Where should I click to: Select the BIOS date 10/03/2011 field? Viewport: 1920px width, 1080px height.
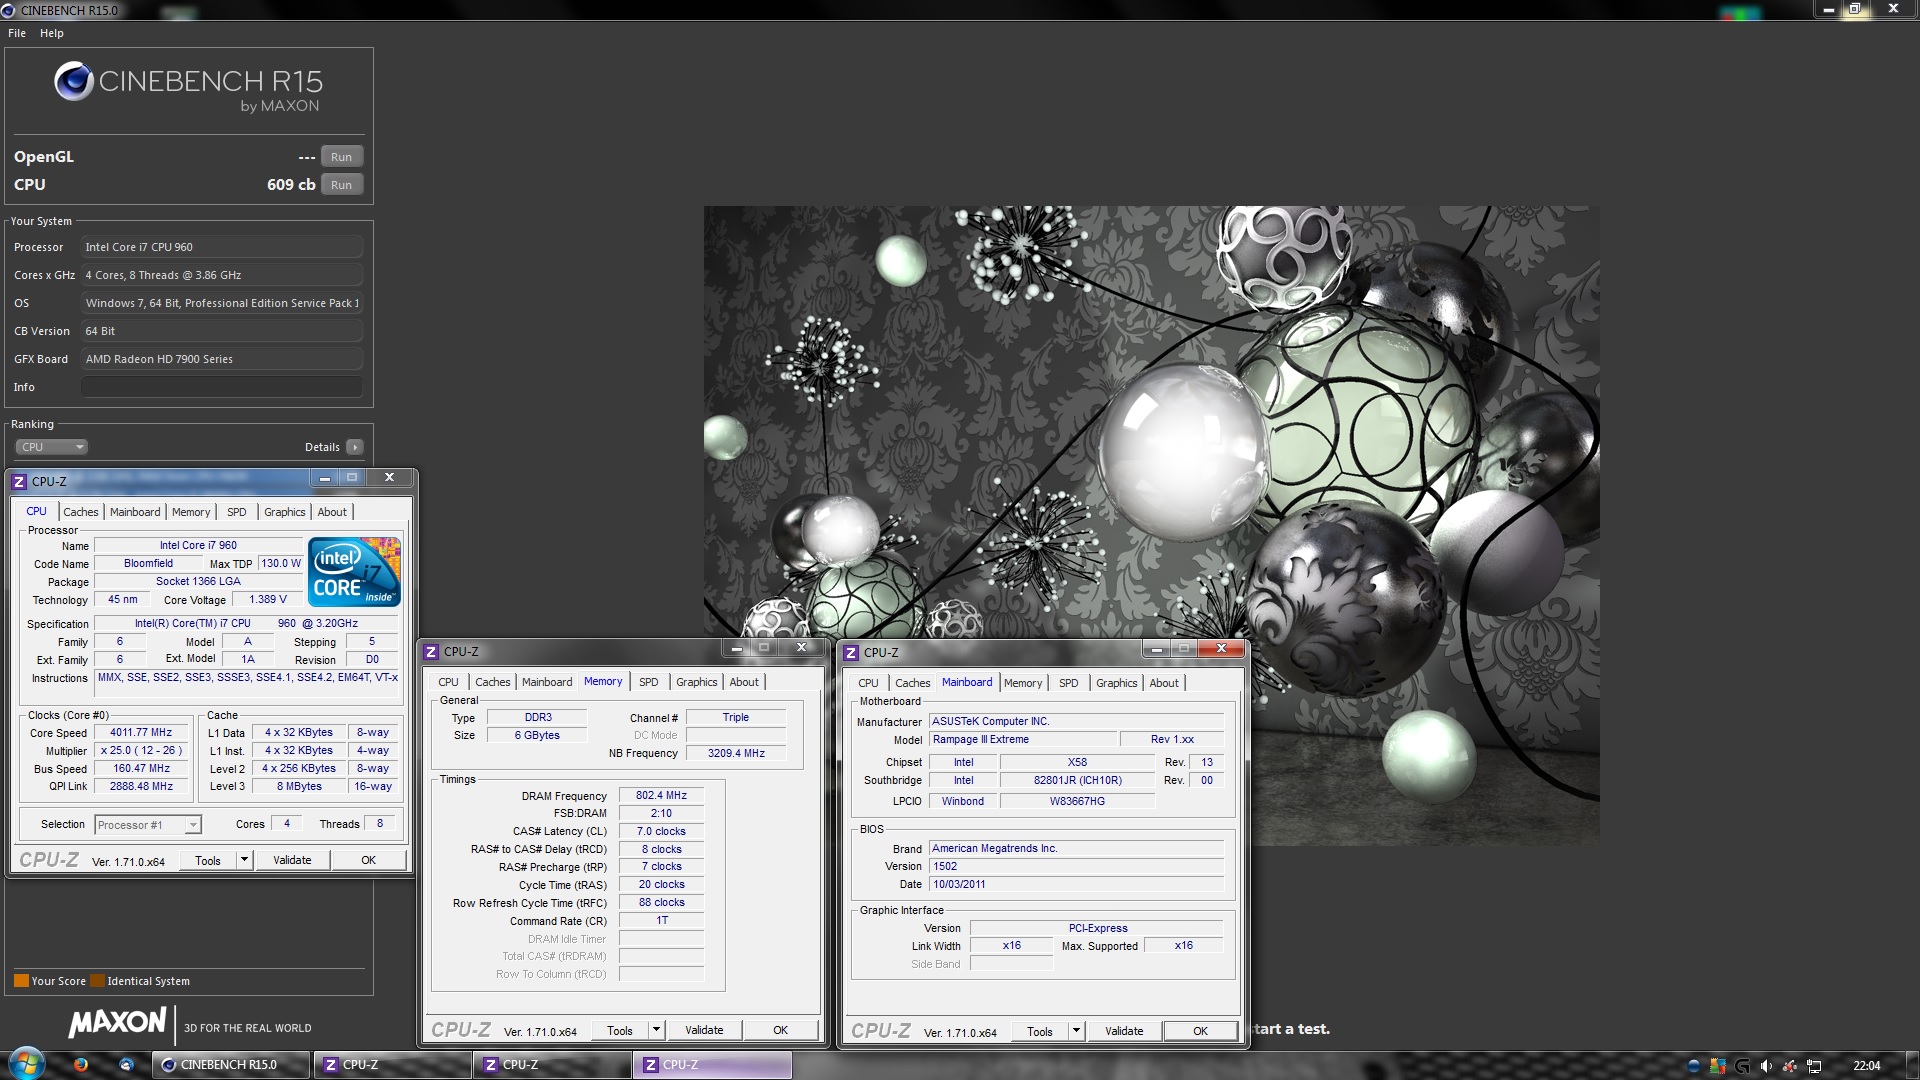[x=1076, y=885]
